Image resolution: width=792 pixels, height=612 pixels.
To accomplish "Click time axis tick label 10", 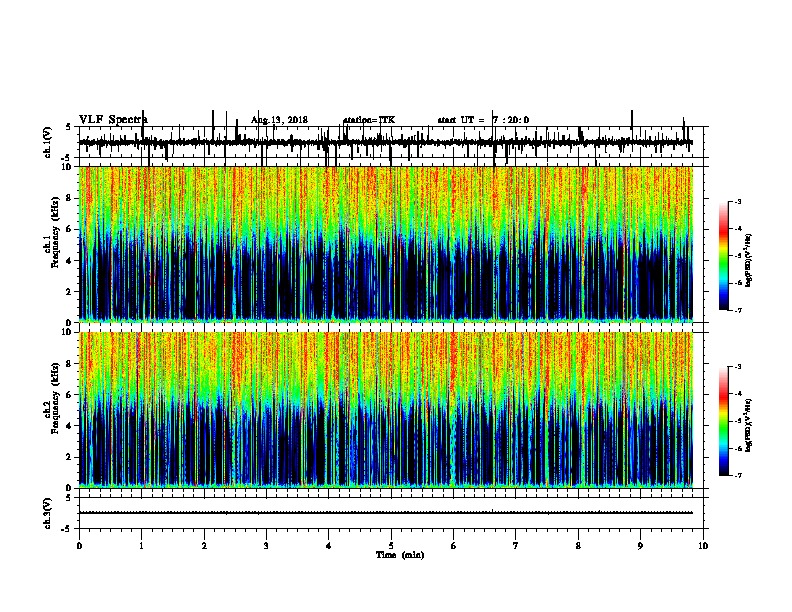I will [703, 546].
